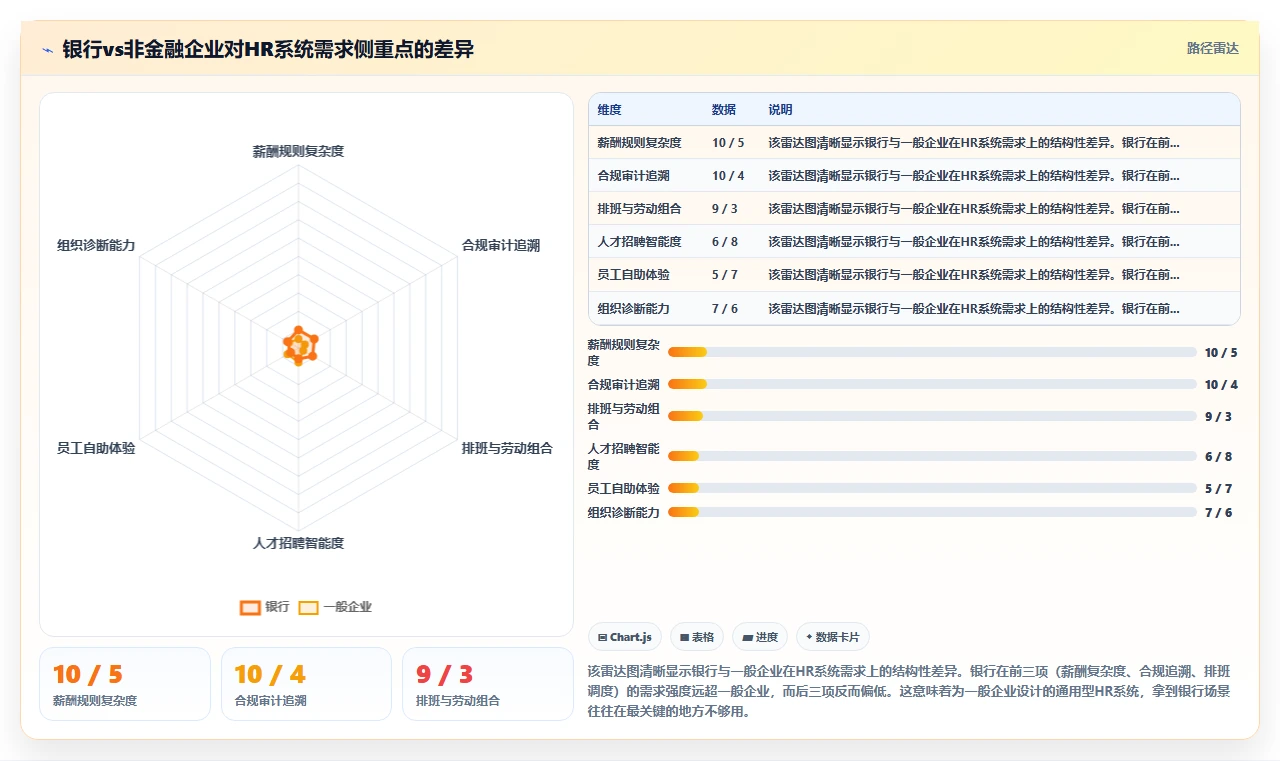Click the 员工自助体验 progress bar
This screenshot has height=761, width=1280.
click(932, 488)
